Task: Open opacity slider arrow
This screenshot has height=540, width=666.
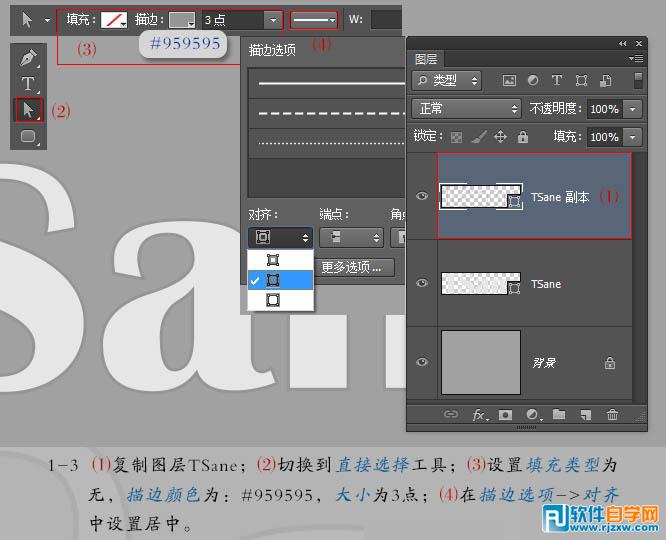Action: (632, 109)
